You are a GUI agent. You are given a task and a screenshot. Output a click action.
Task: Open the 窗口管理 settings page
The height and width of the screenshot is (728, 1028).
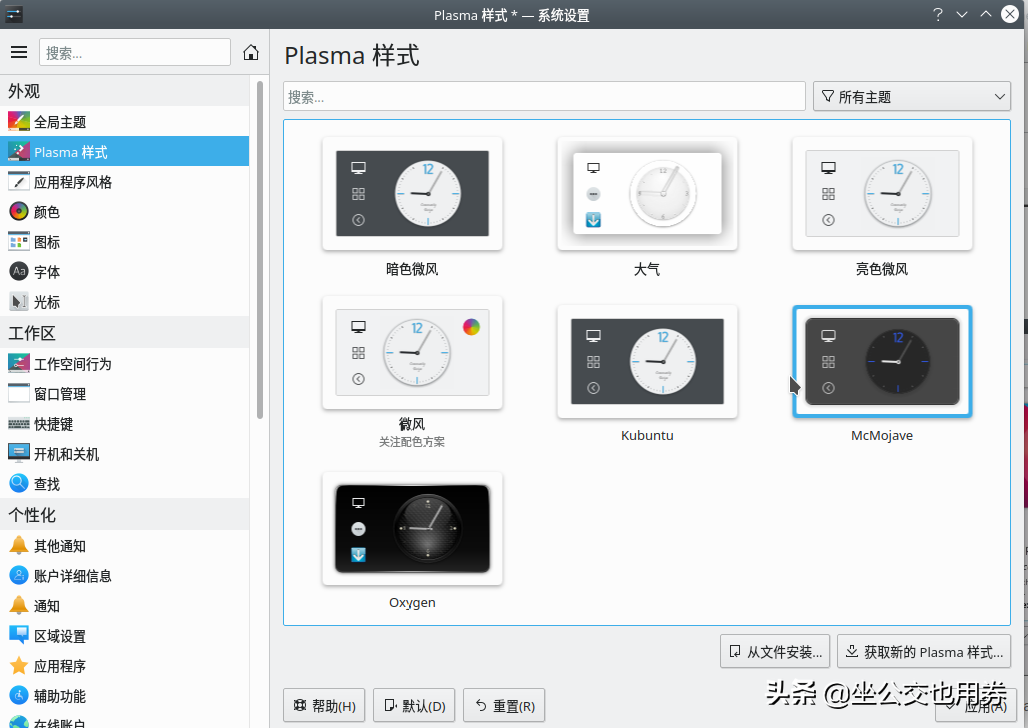click(125, 394)
